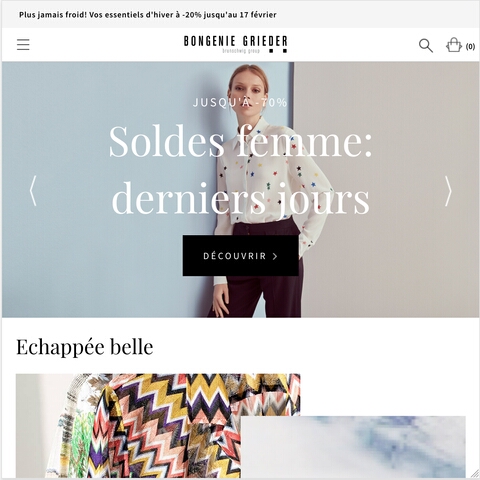Image resolution: width=480 pixels, height=480 pixels.
Task: Go to the previous carousel slide
Action: tap(33, 191)
